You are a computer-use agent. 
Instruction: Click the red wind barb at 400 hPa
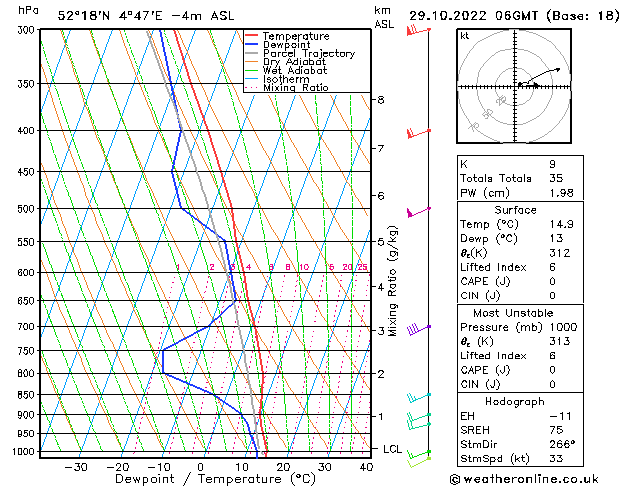[419, 133]
